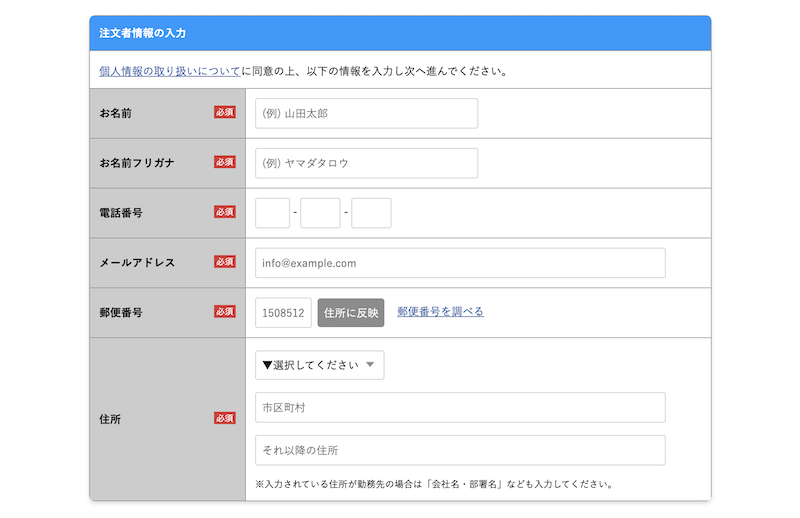800x518 pixels.
Task: Click the 電話番号 label text
Action: (x=121, y=213)
